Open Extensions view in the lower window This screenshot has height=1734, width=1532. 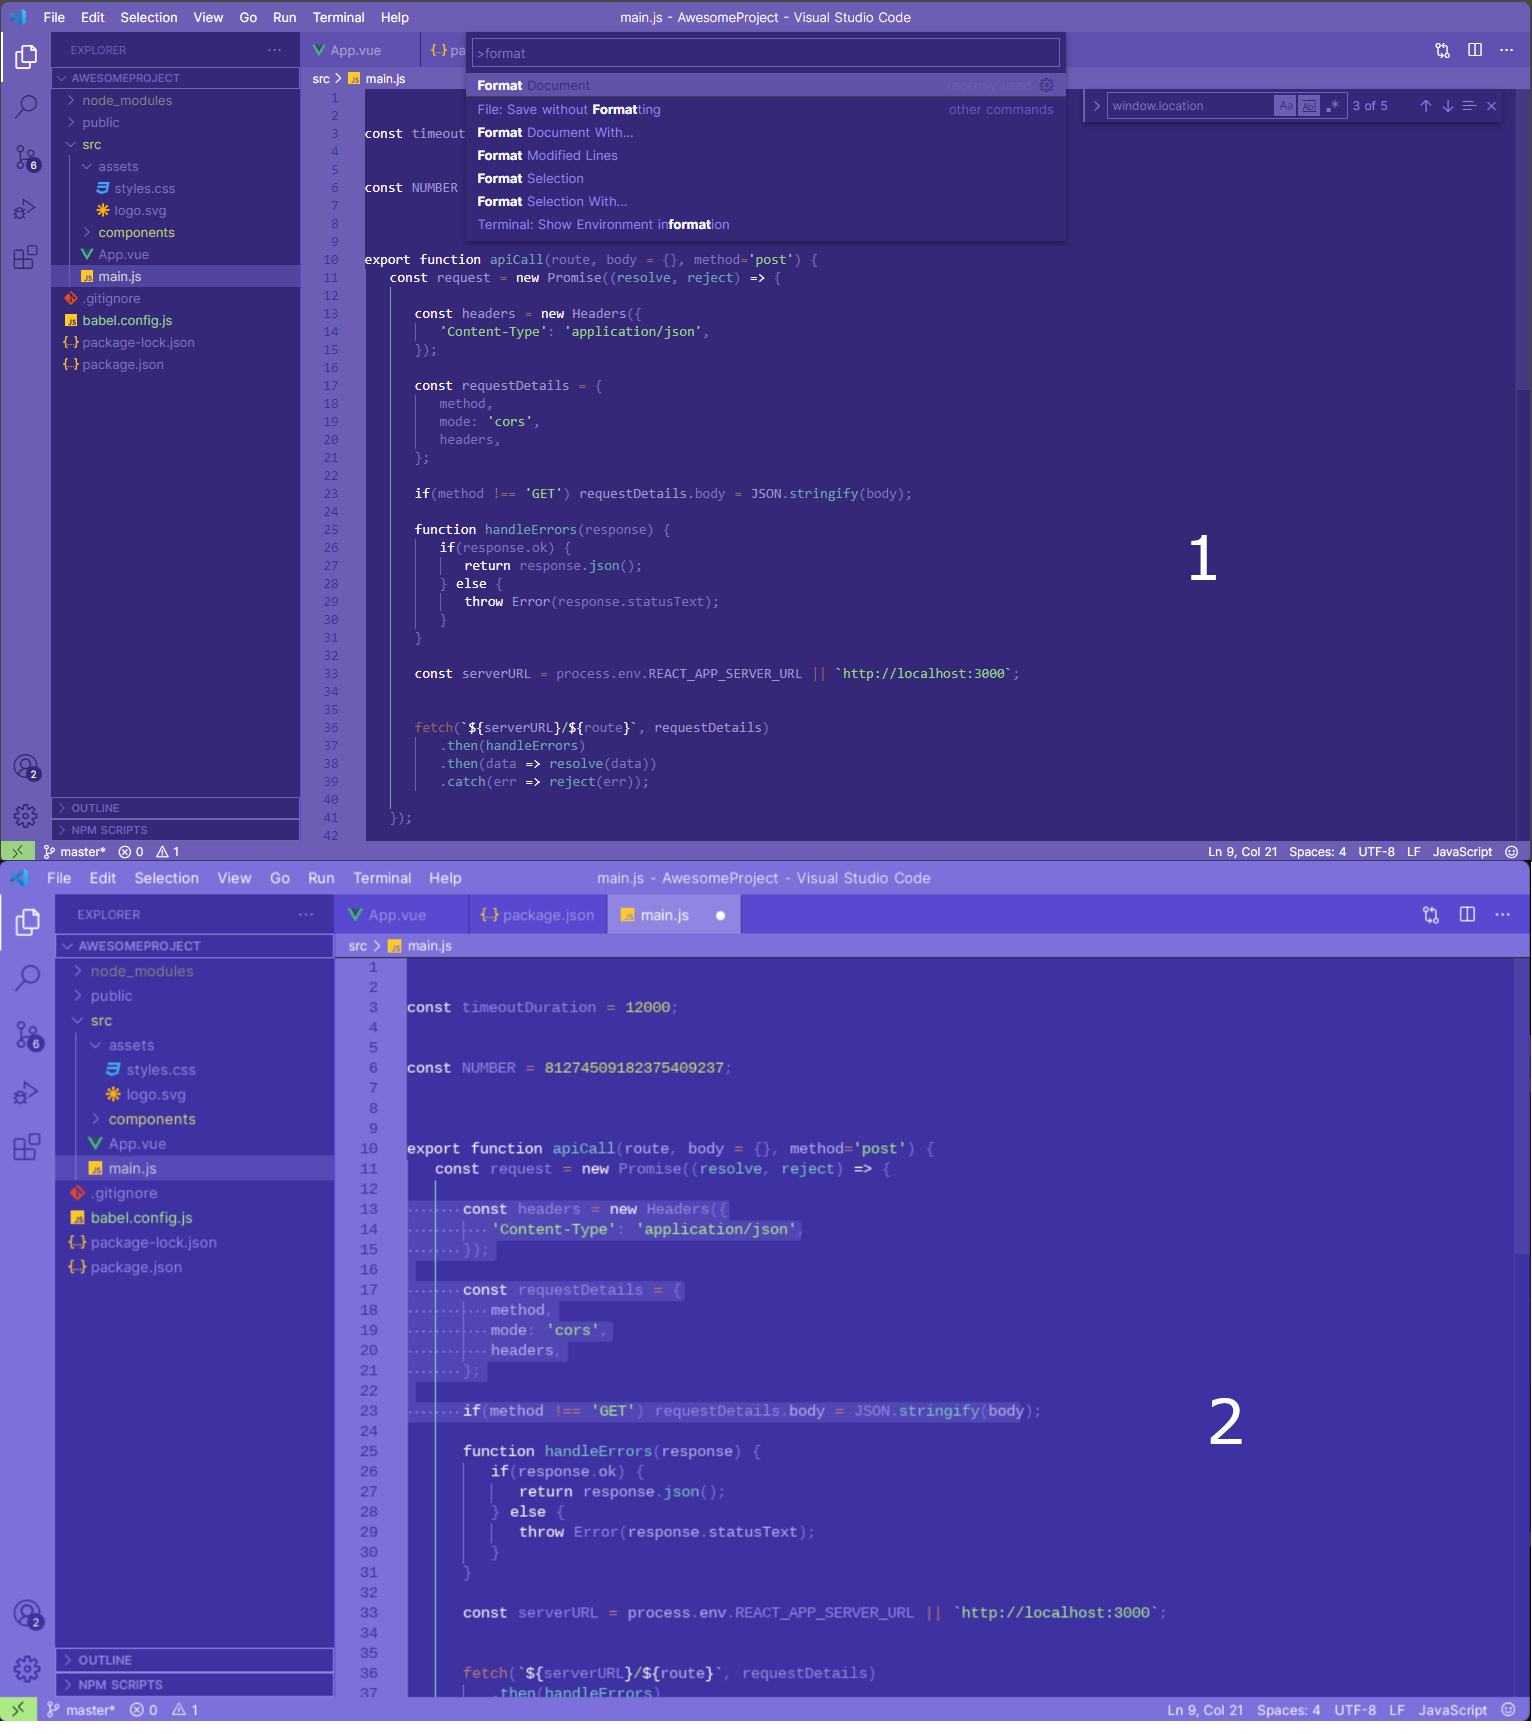(x=28, y=1147)
